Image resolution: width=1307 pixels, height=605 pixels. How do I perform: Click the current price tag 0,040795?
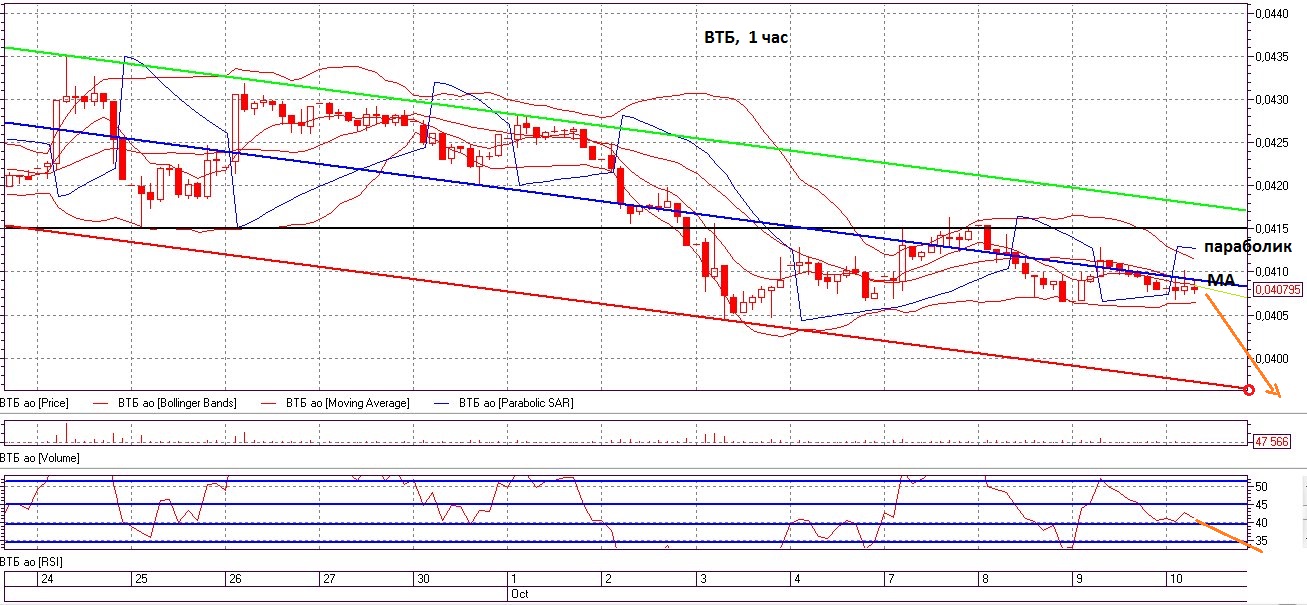(1278, 290)
